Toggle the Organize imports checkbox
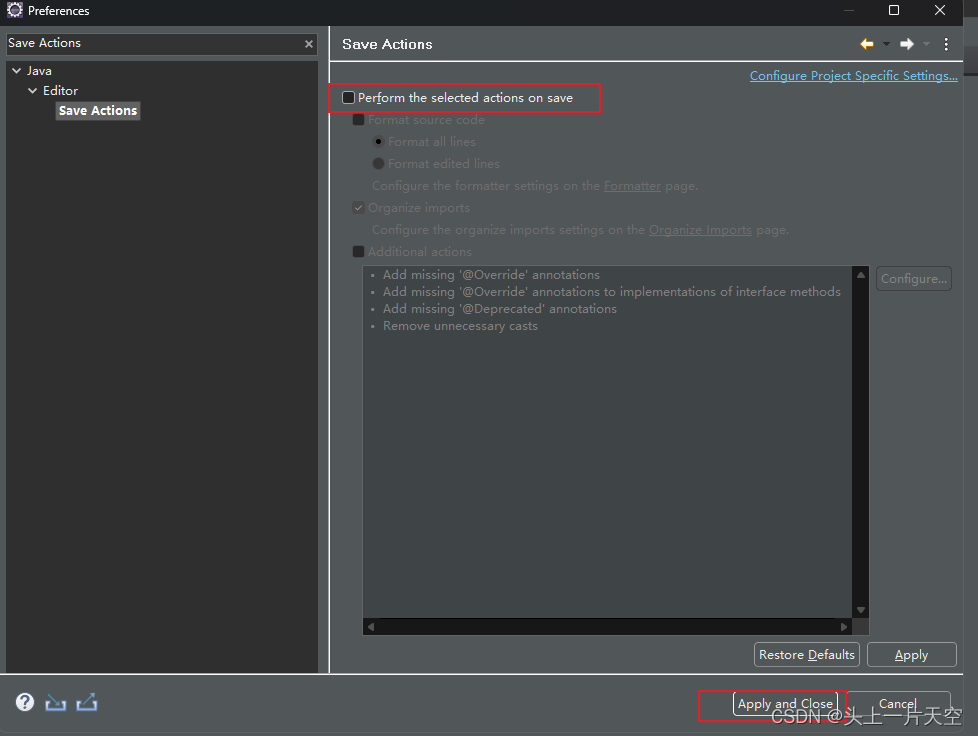 tap(358, 208)
